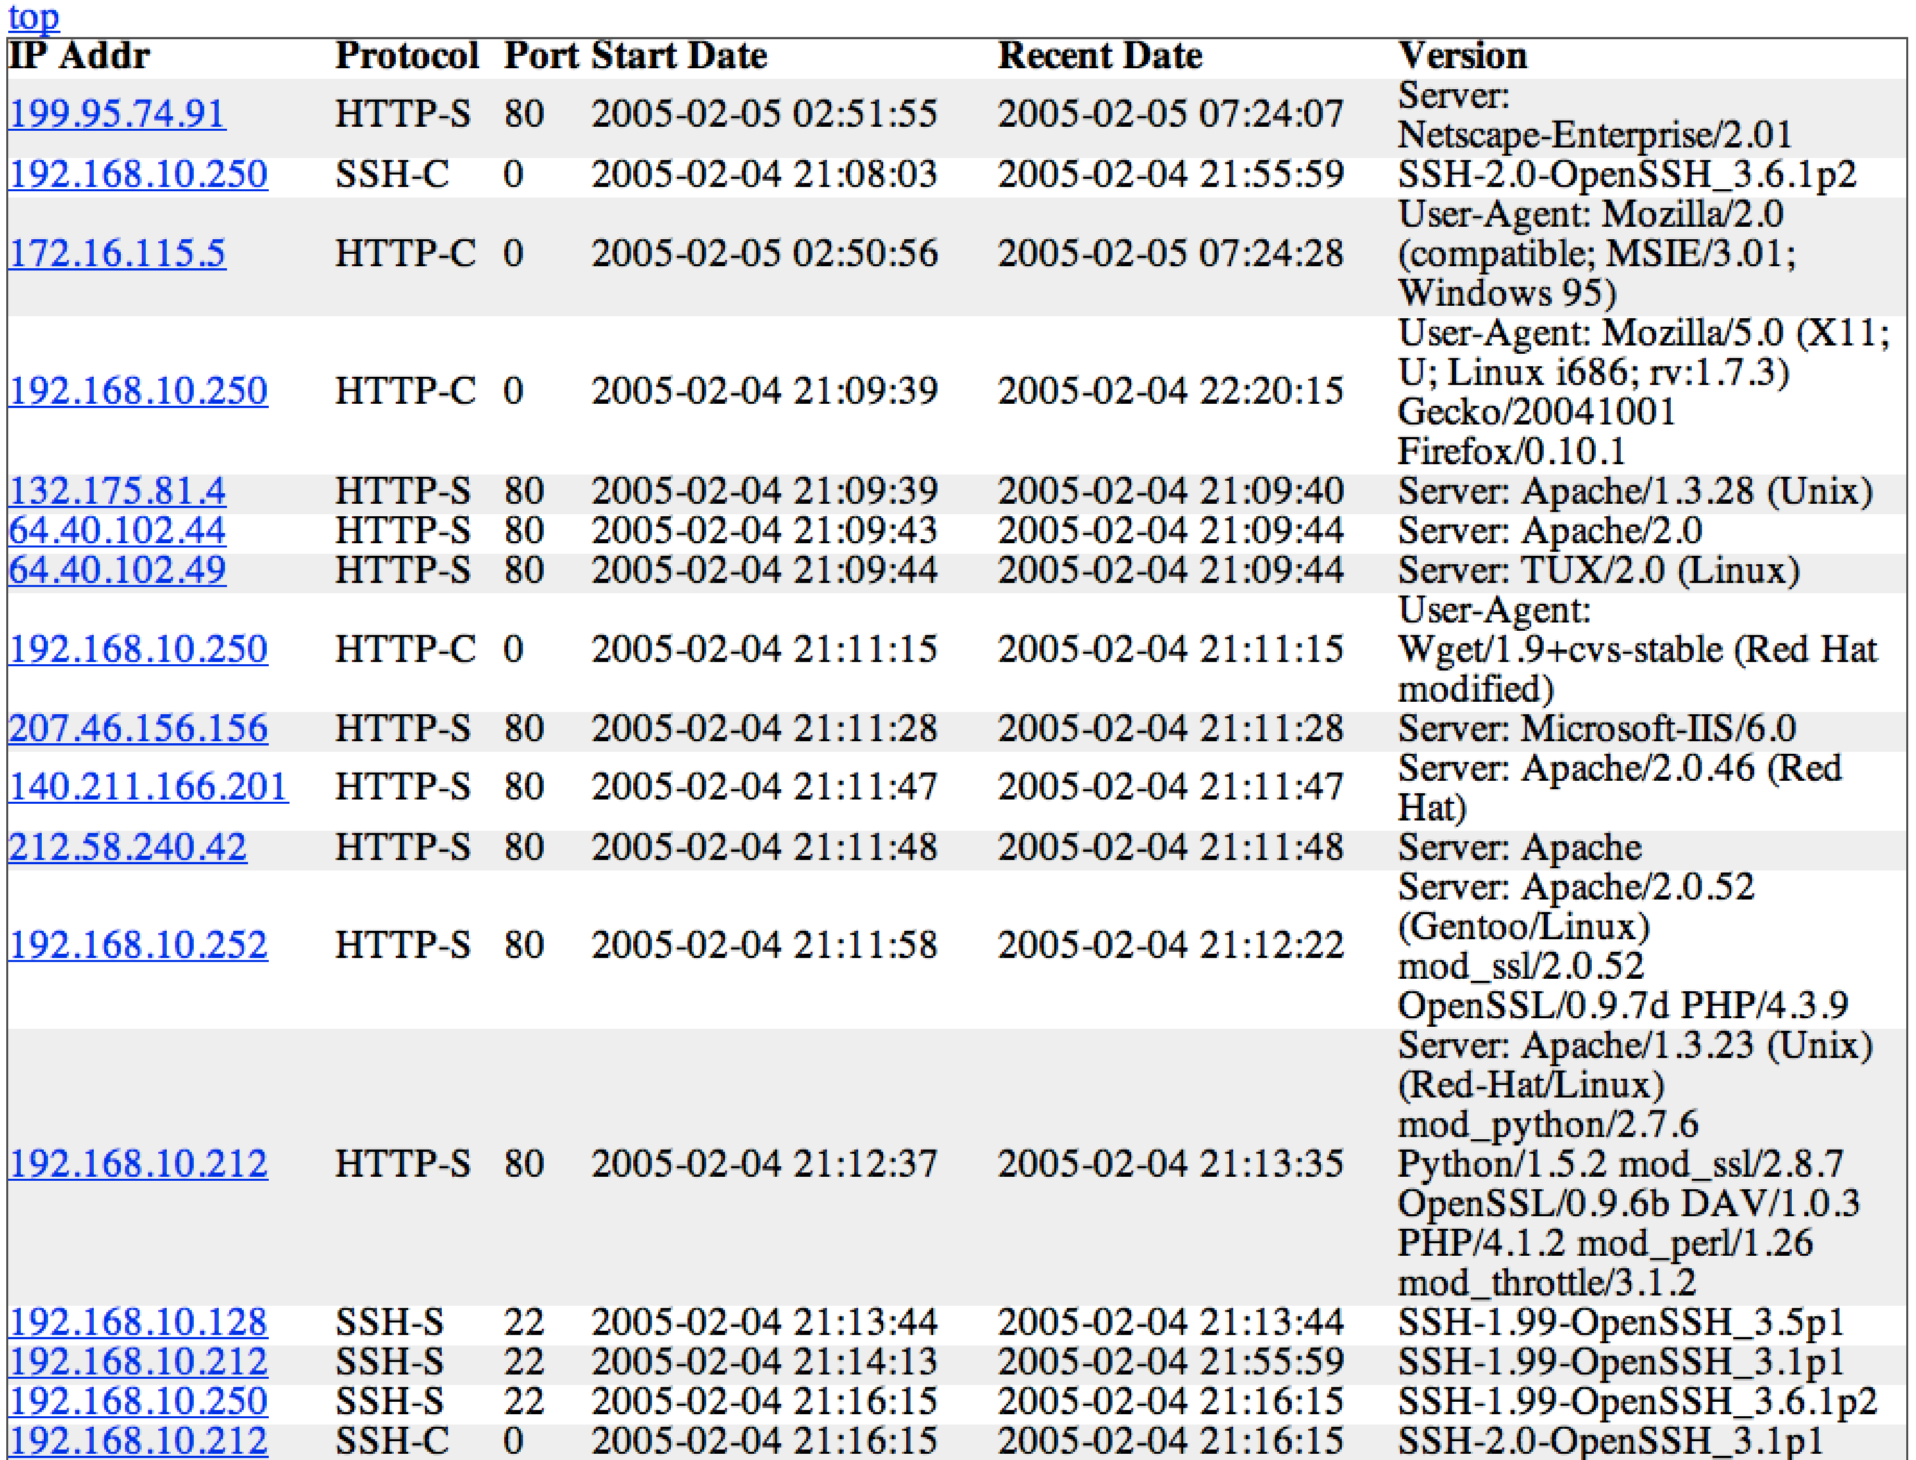Click 192.168.10.212 in the HTTP-S port 80 row

138,1164
